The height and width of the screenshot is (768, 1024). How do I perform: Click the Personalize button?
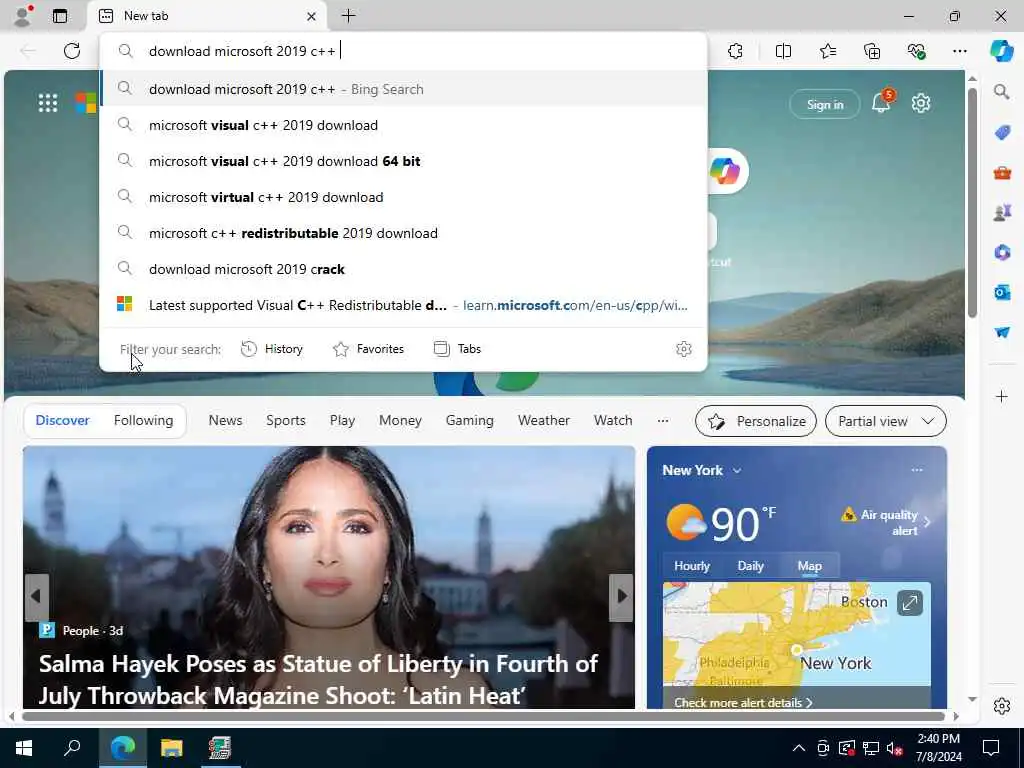(x=756, y=421)
